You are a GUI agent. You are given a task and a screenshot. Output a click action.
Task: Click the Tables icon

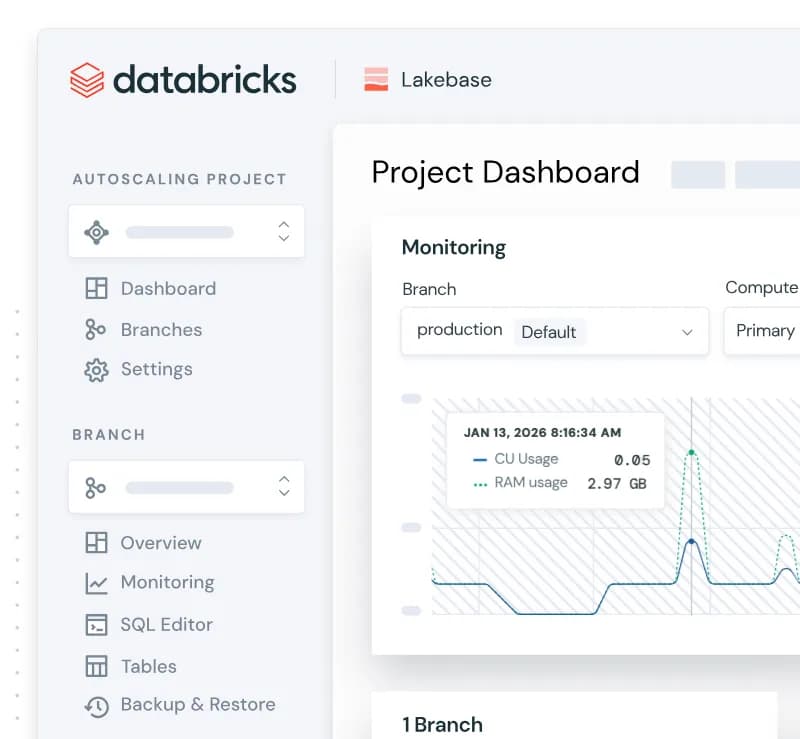pos(96,666)
